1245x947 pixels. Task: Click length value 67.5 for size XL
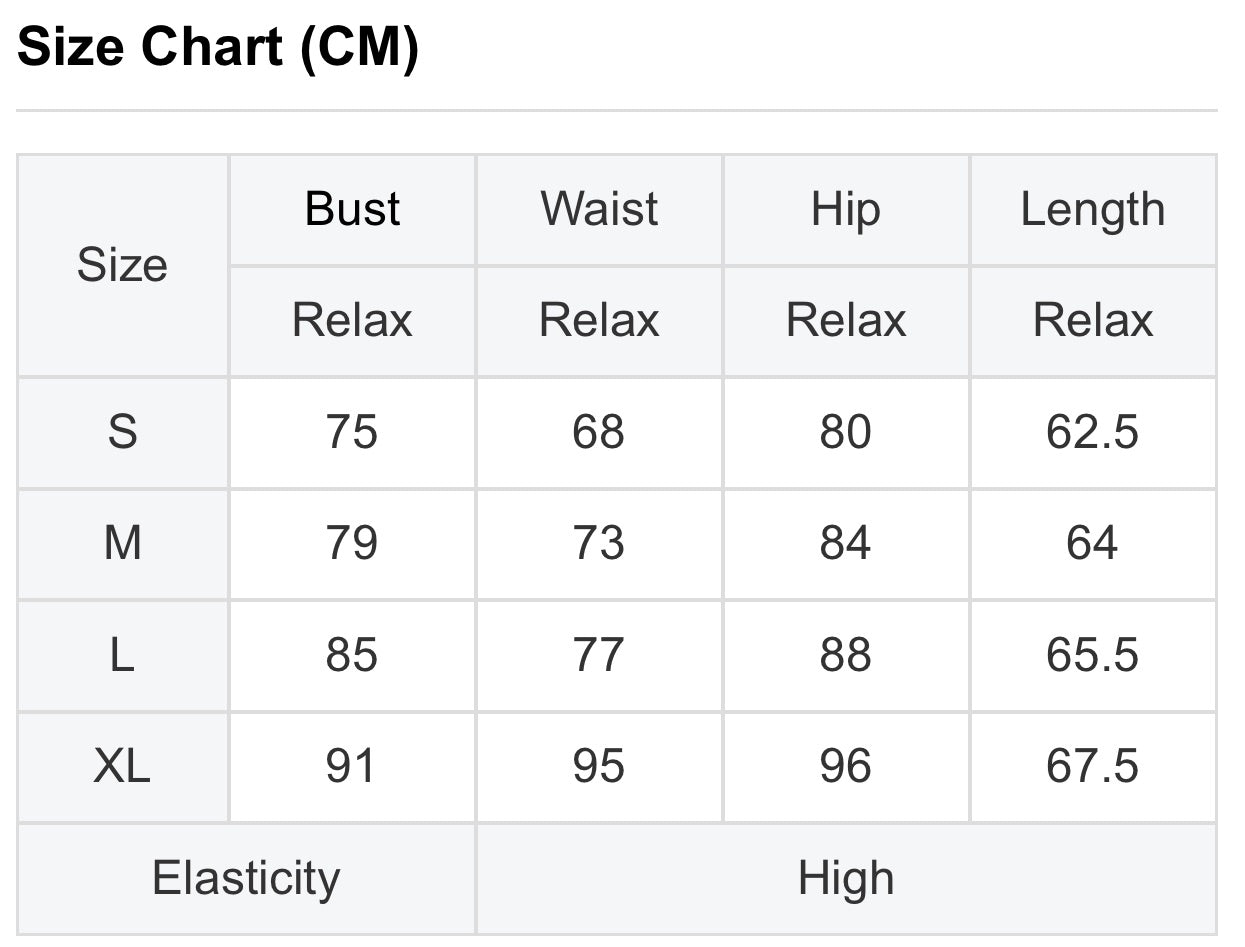[x=1092, y=767]
